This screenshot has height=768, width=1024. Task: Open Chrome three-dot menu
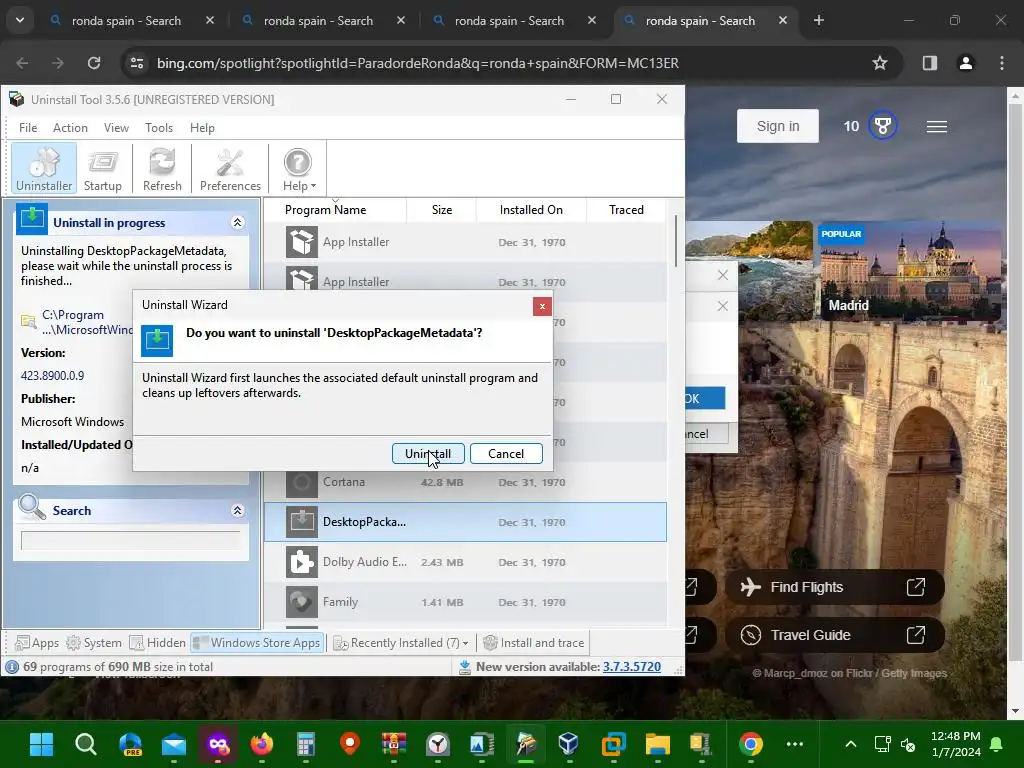[1002, 63]
